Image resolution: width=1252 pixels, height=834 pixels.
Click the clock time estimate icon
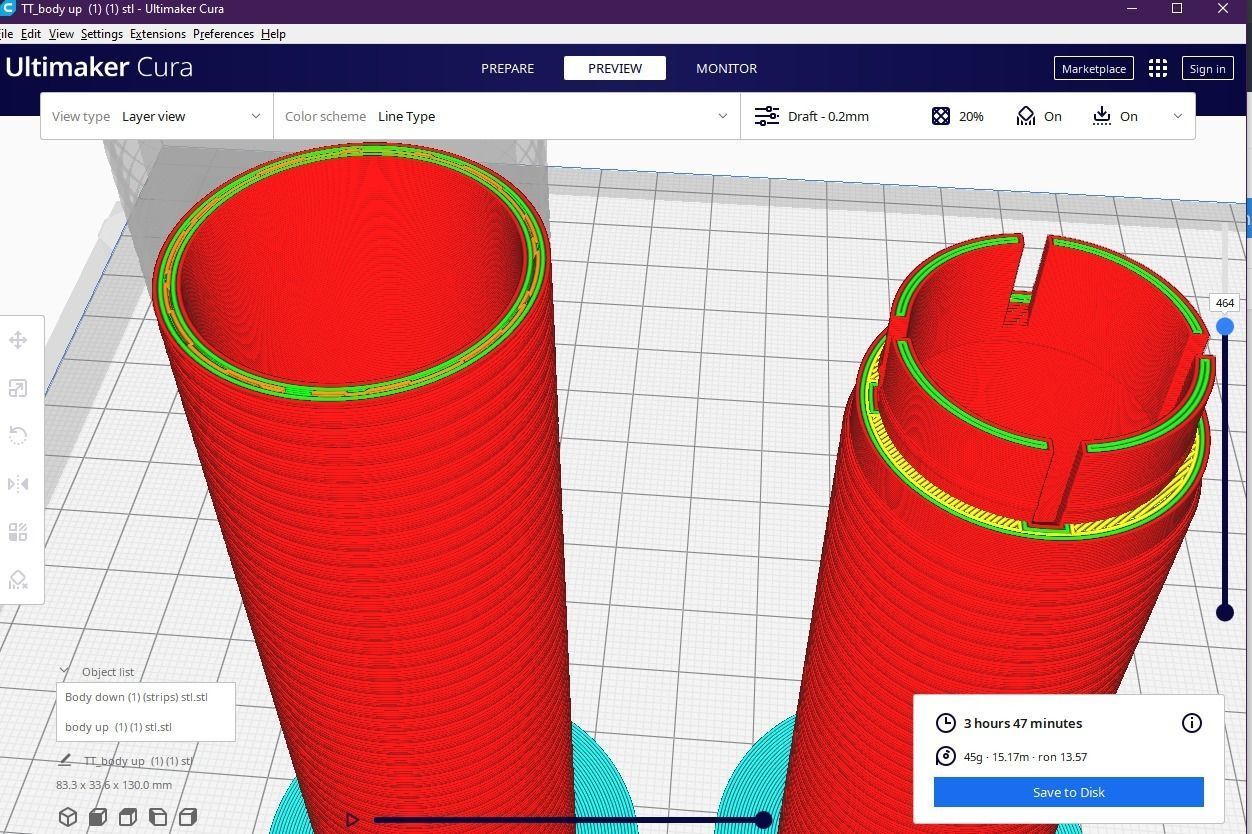click(946, 723)
